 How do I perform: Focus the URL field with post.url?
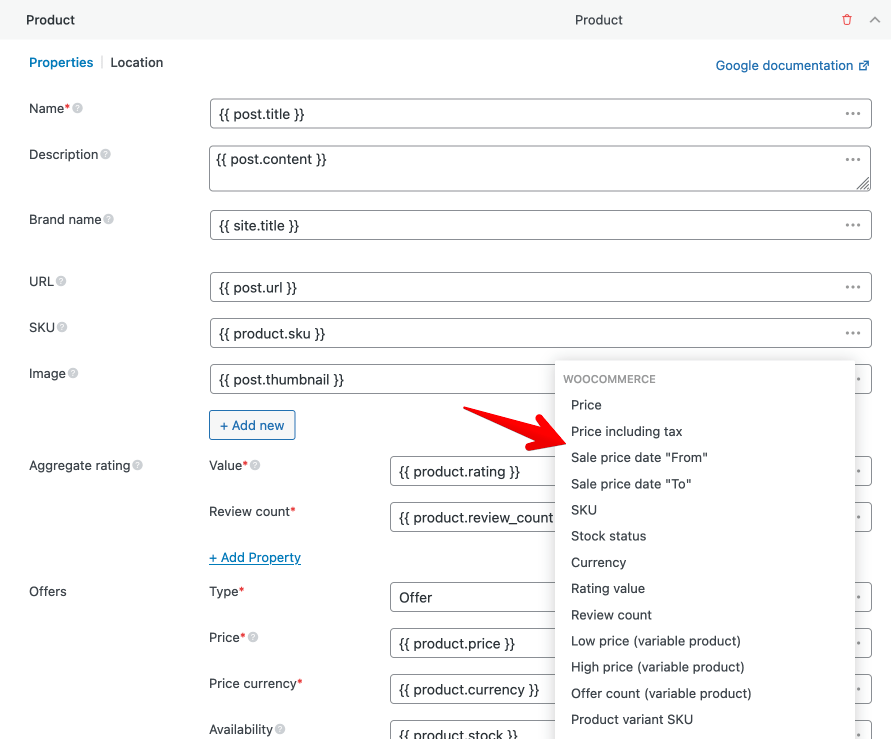540,287
